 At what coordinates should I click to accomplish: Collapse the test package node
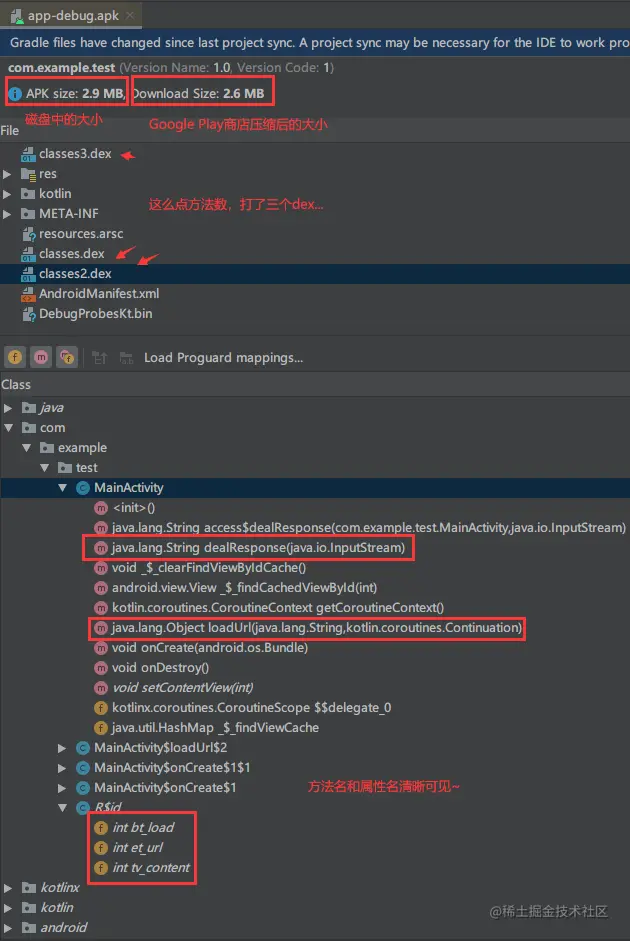44,467
